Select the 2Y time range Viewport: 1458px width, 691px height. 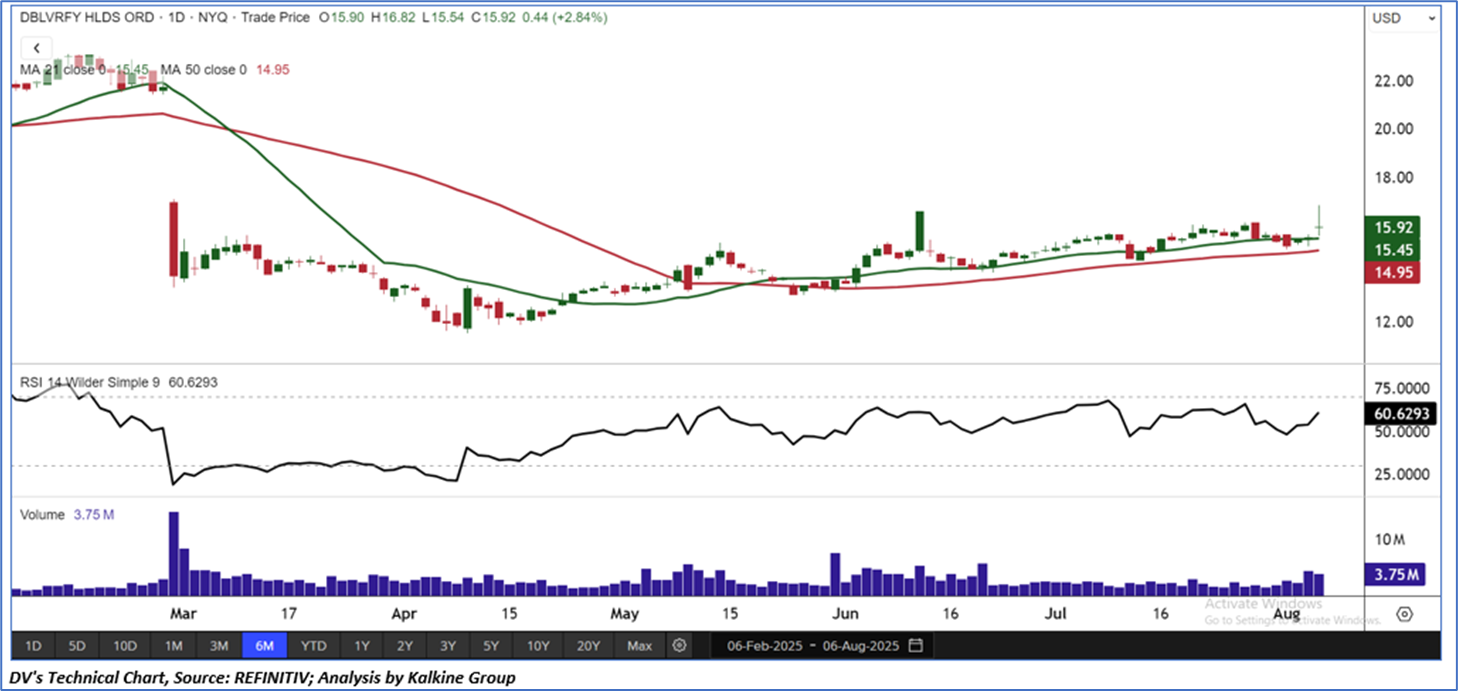404,645
